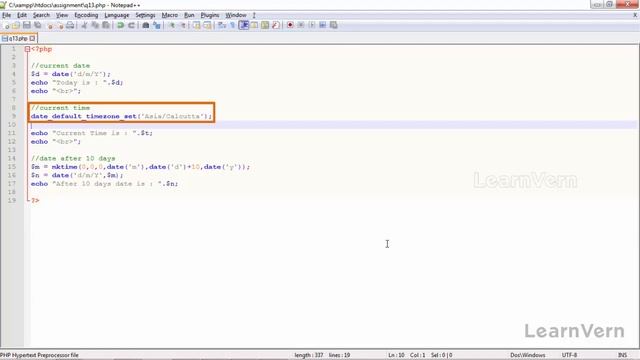
Task: Open the Function List toolbar icon
Action: [x=276, y=25]
